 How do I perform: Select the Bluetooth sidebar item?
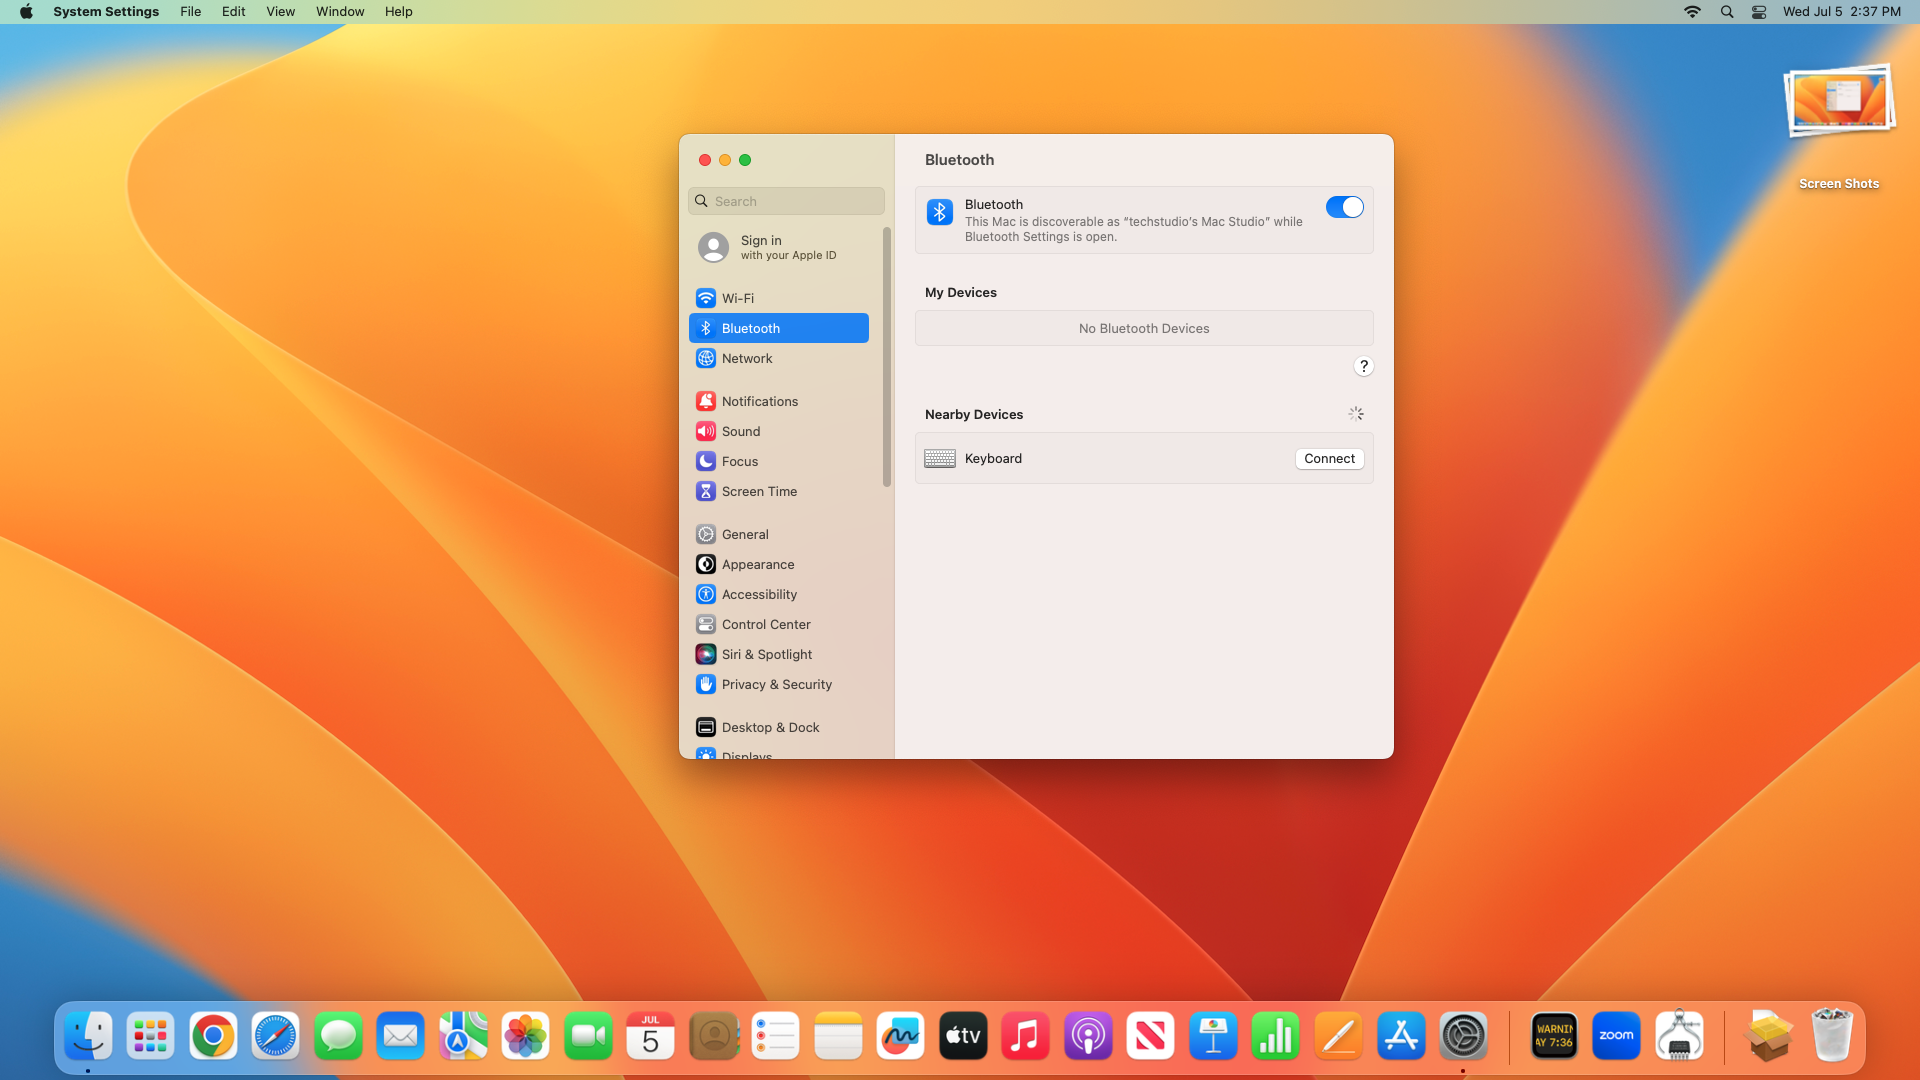click(779, 328)
